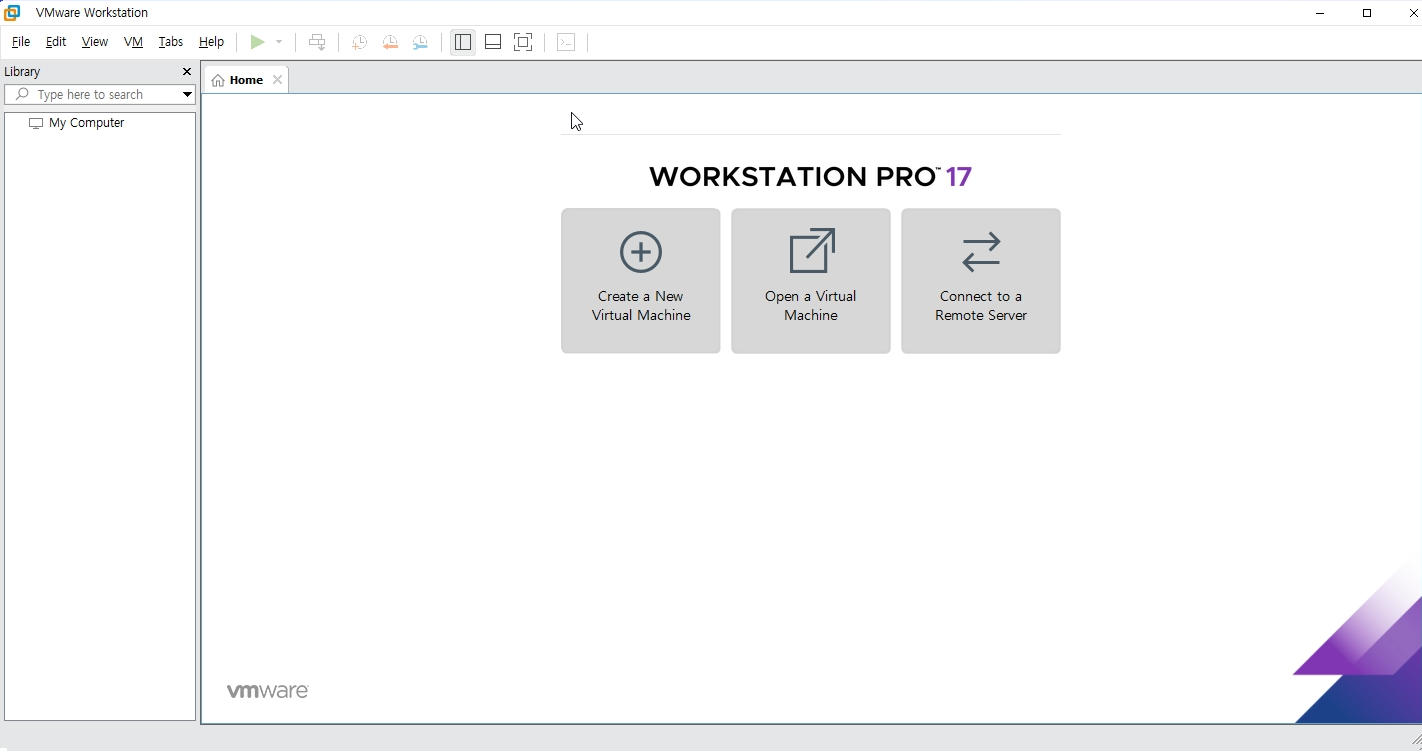Open the power options dropdown arrow
The height and width of the screenshot is (753, 1422).
(x=279, y=42)
